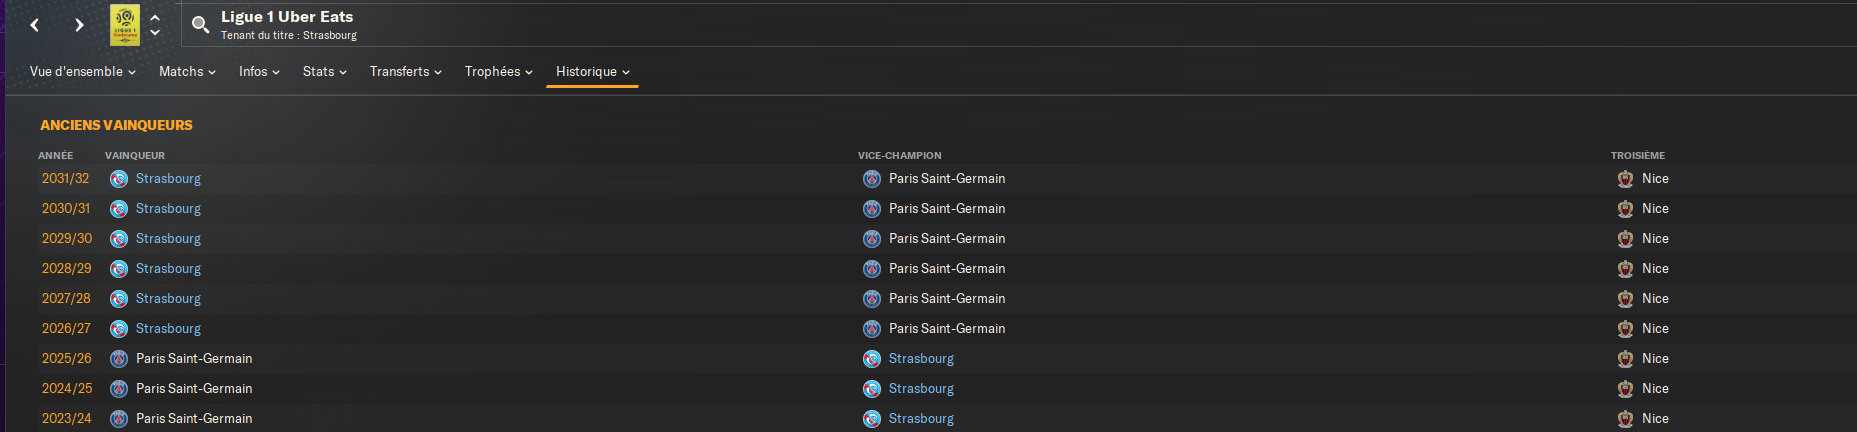The height and width of the screenshot is (432, 1857).
Task: Click the Ligue 1 competition logo
Action: coord(125,25)
